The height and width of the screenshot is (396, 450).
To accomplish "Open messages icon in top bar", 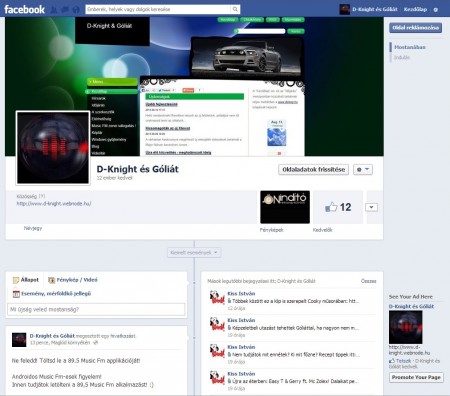I will [x=65, y=9].
